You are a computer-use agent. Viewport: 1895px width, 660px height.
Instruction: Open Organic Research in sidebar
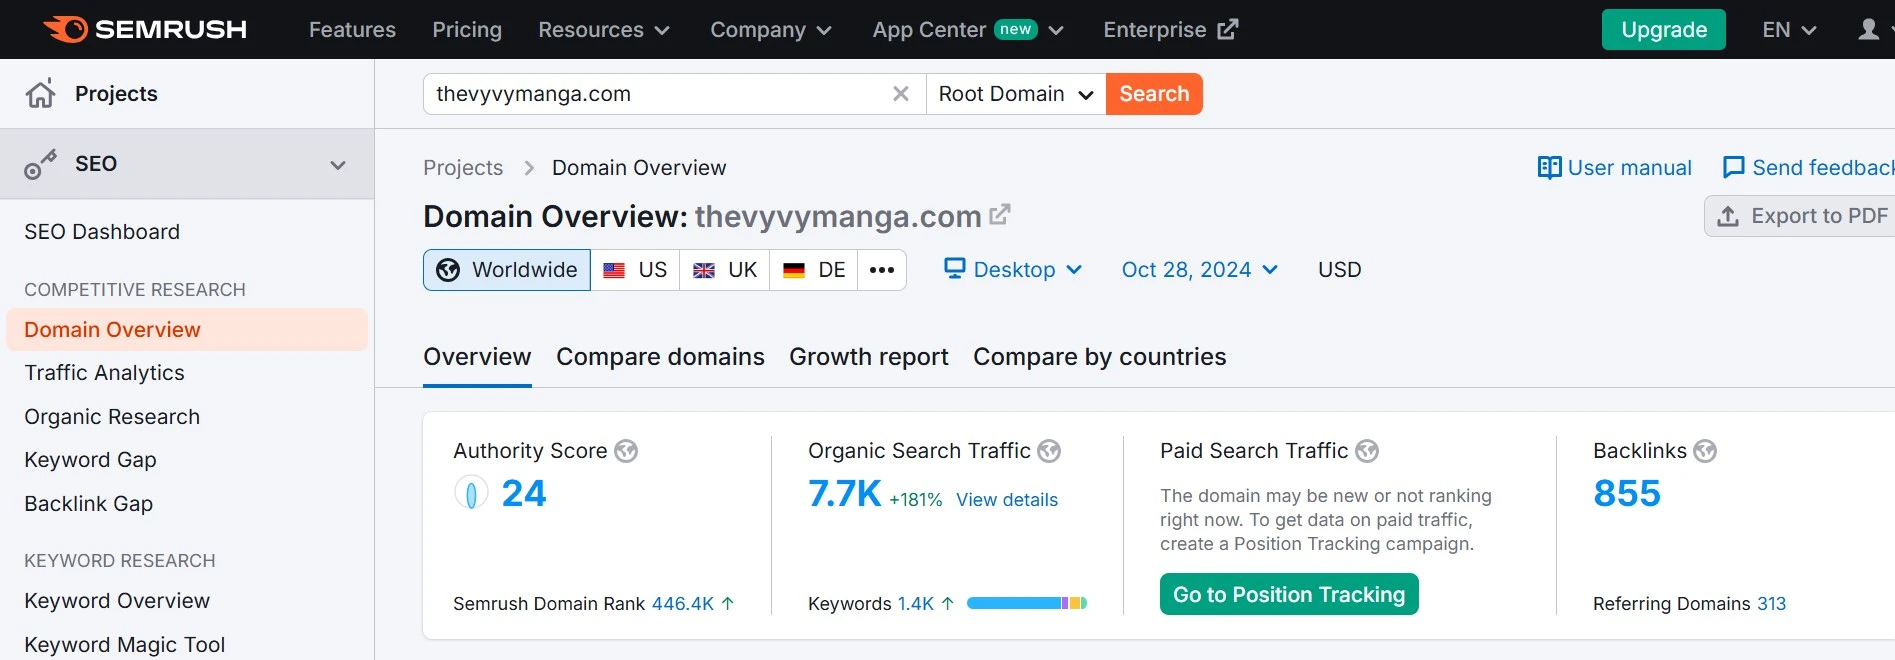pos(112,417)
